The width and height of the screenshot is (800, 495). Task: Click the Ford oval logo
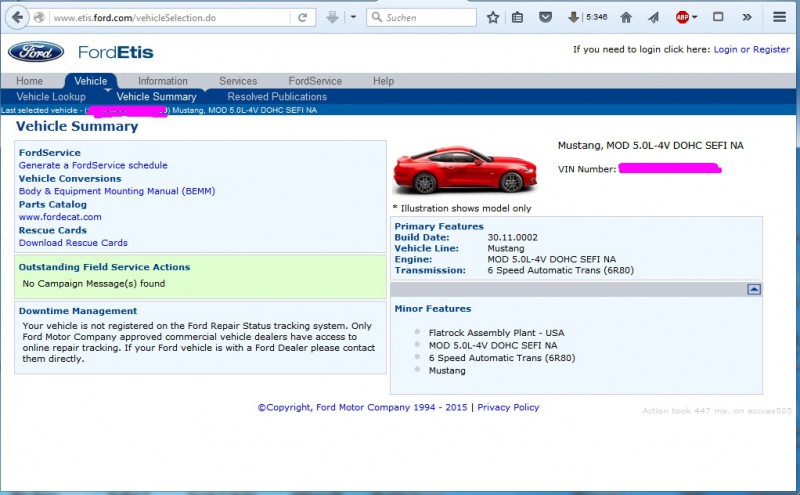[x=36, y=52]
